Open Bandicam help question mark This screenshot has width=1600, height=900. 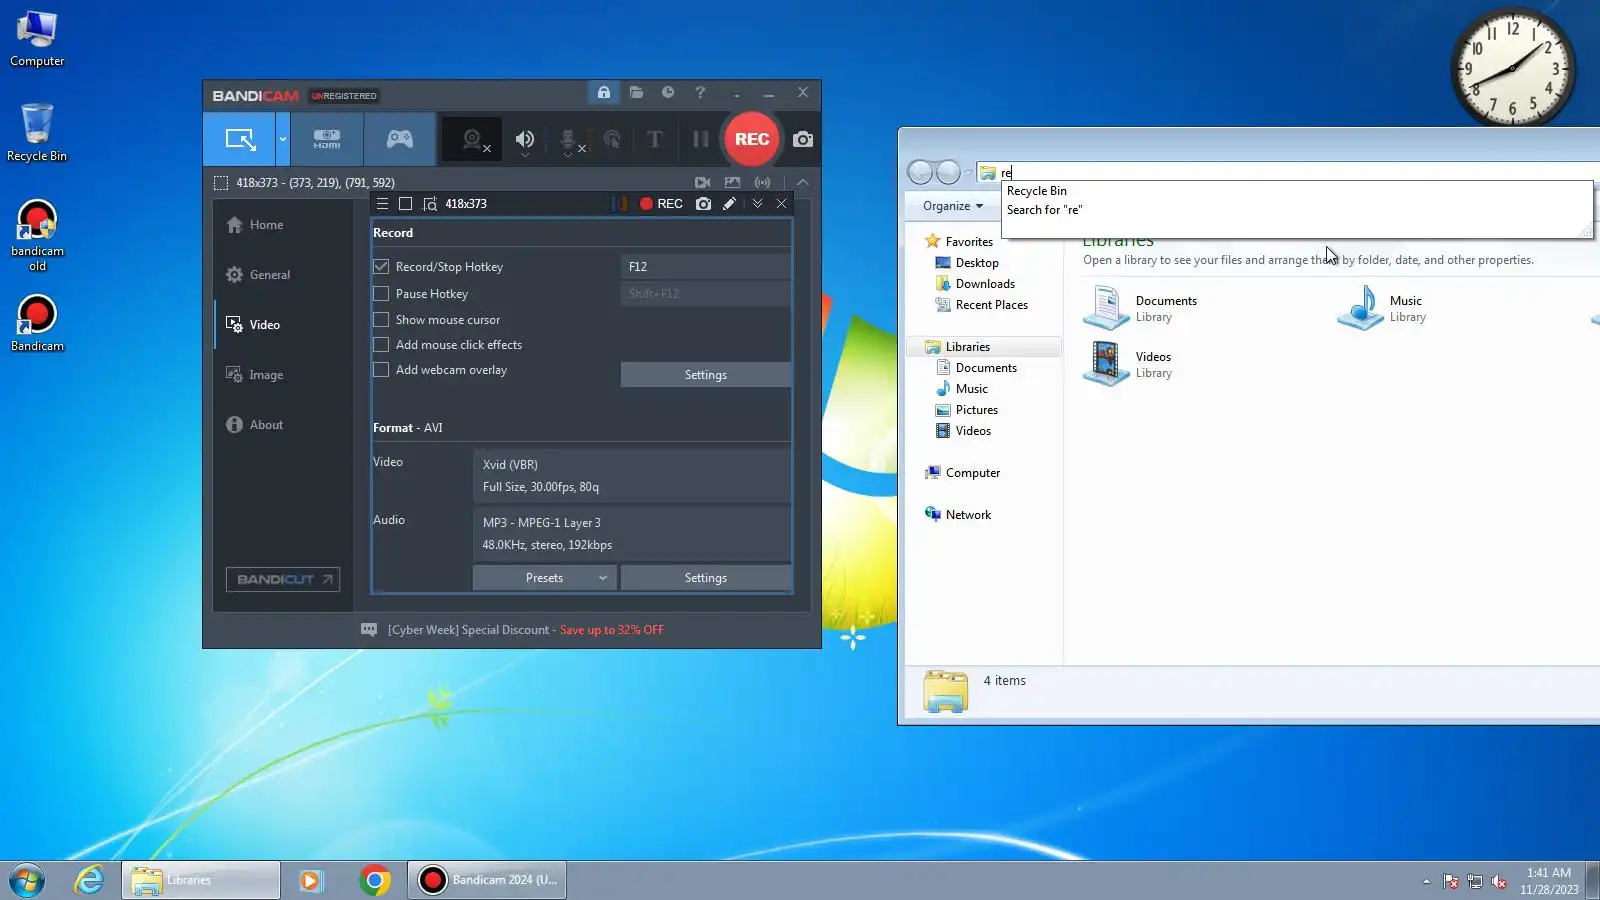(x=700, y=92)
